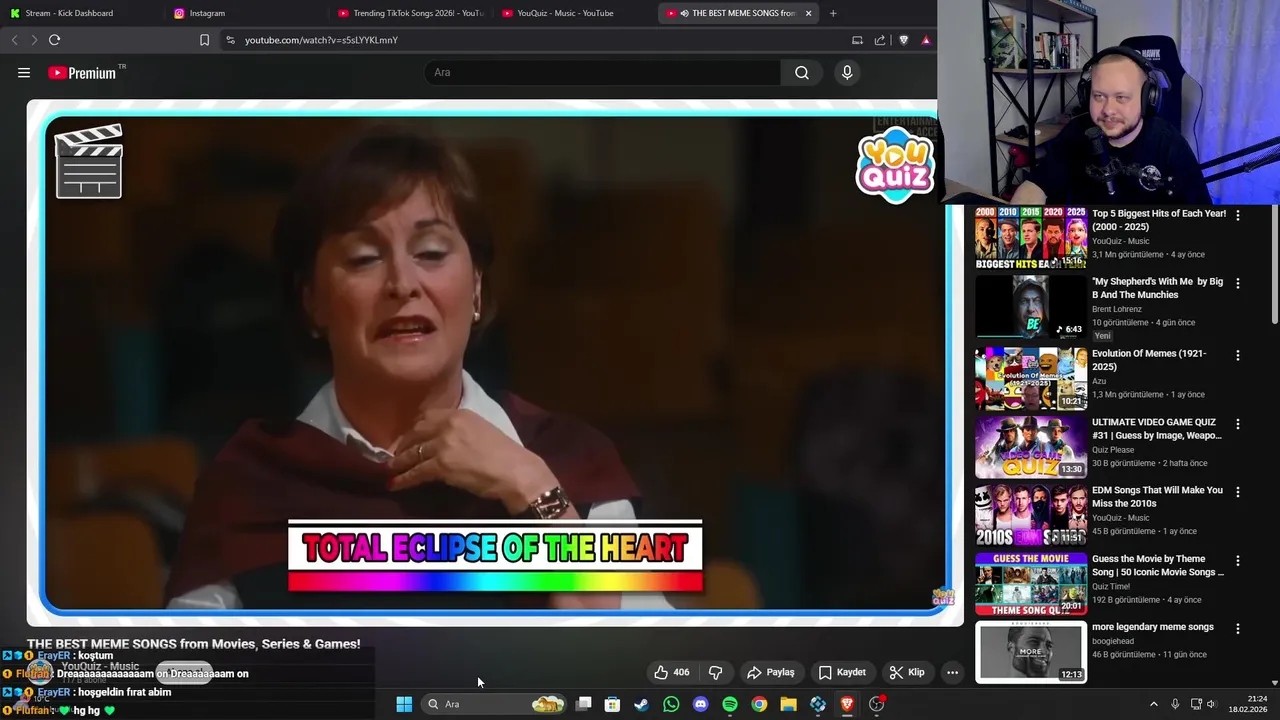Click the Windows taskbar search box
1280x720 pixels.
(494, 704)
